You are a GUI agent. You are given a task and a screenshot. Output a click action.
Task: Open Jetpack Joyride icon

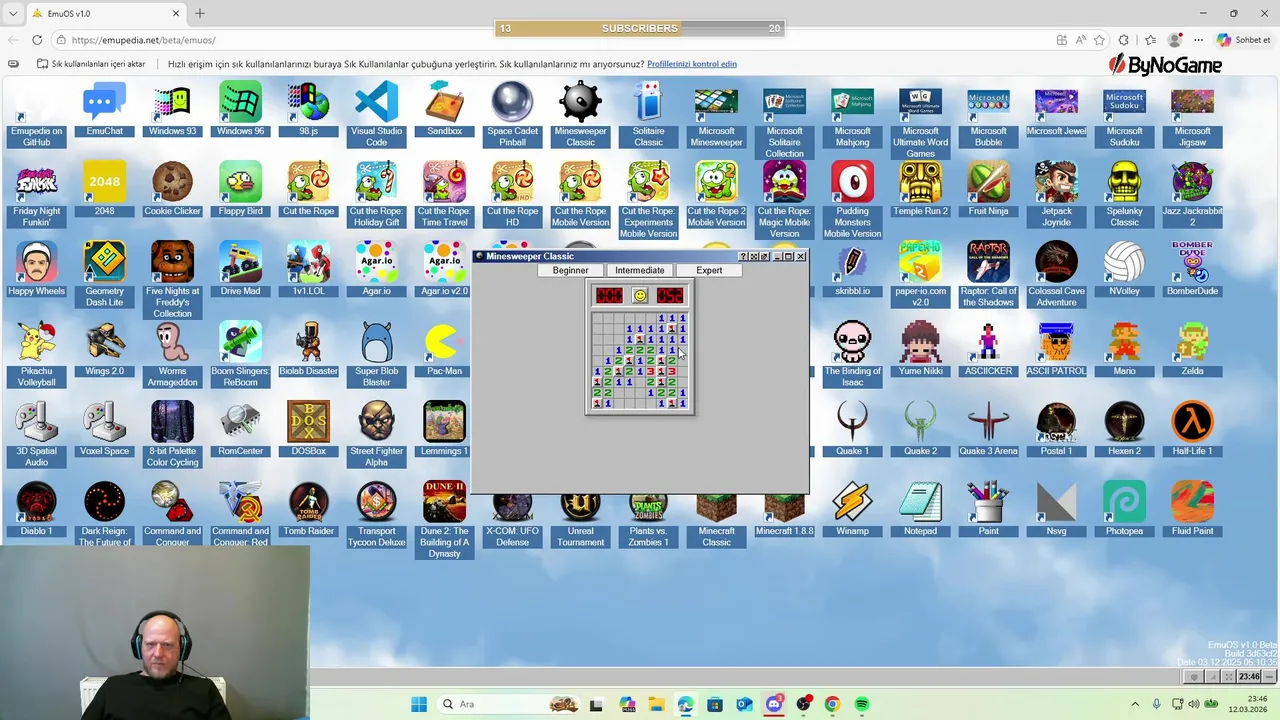pos(1057,195)
